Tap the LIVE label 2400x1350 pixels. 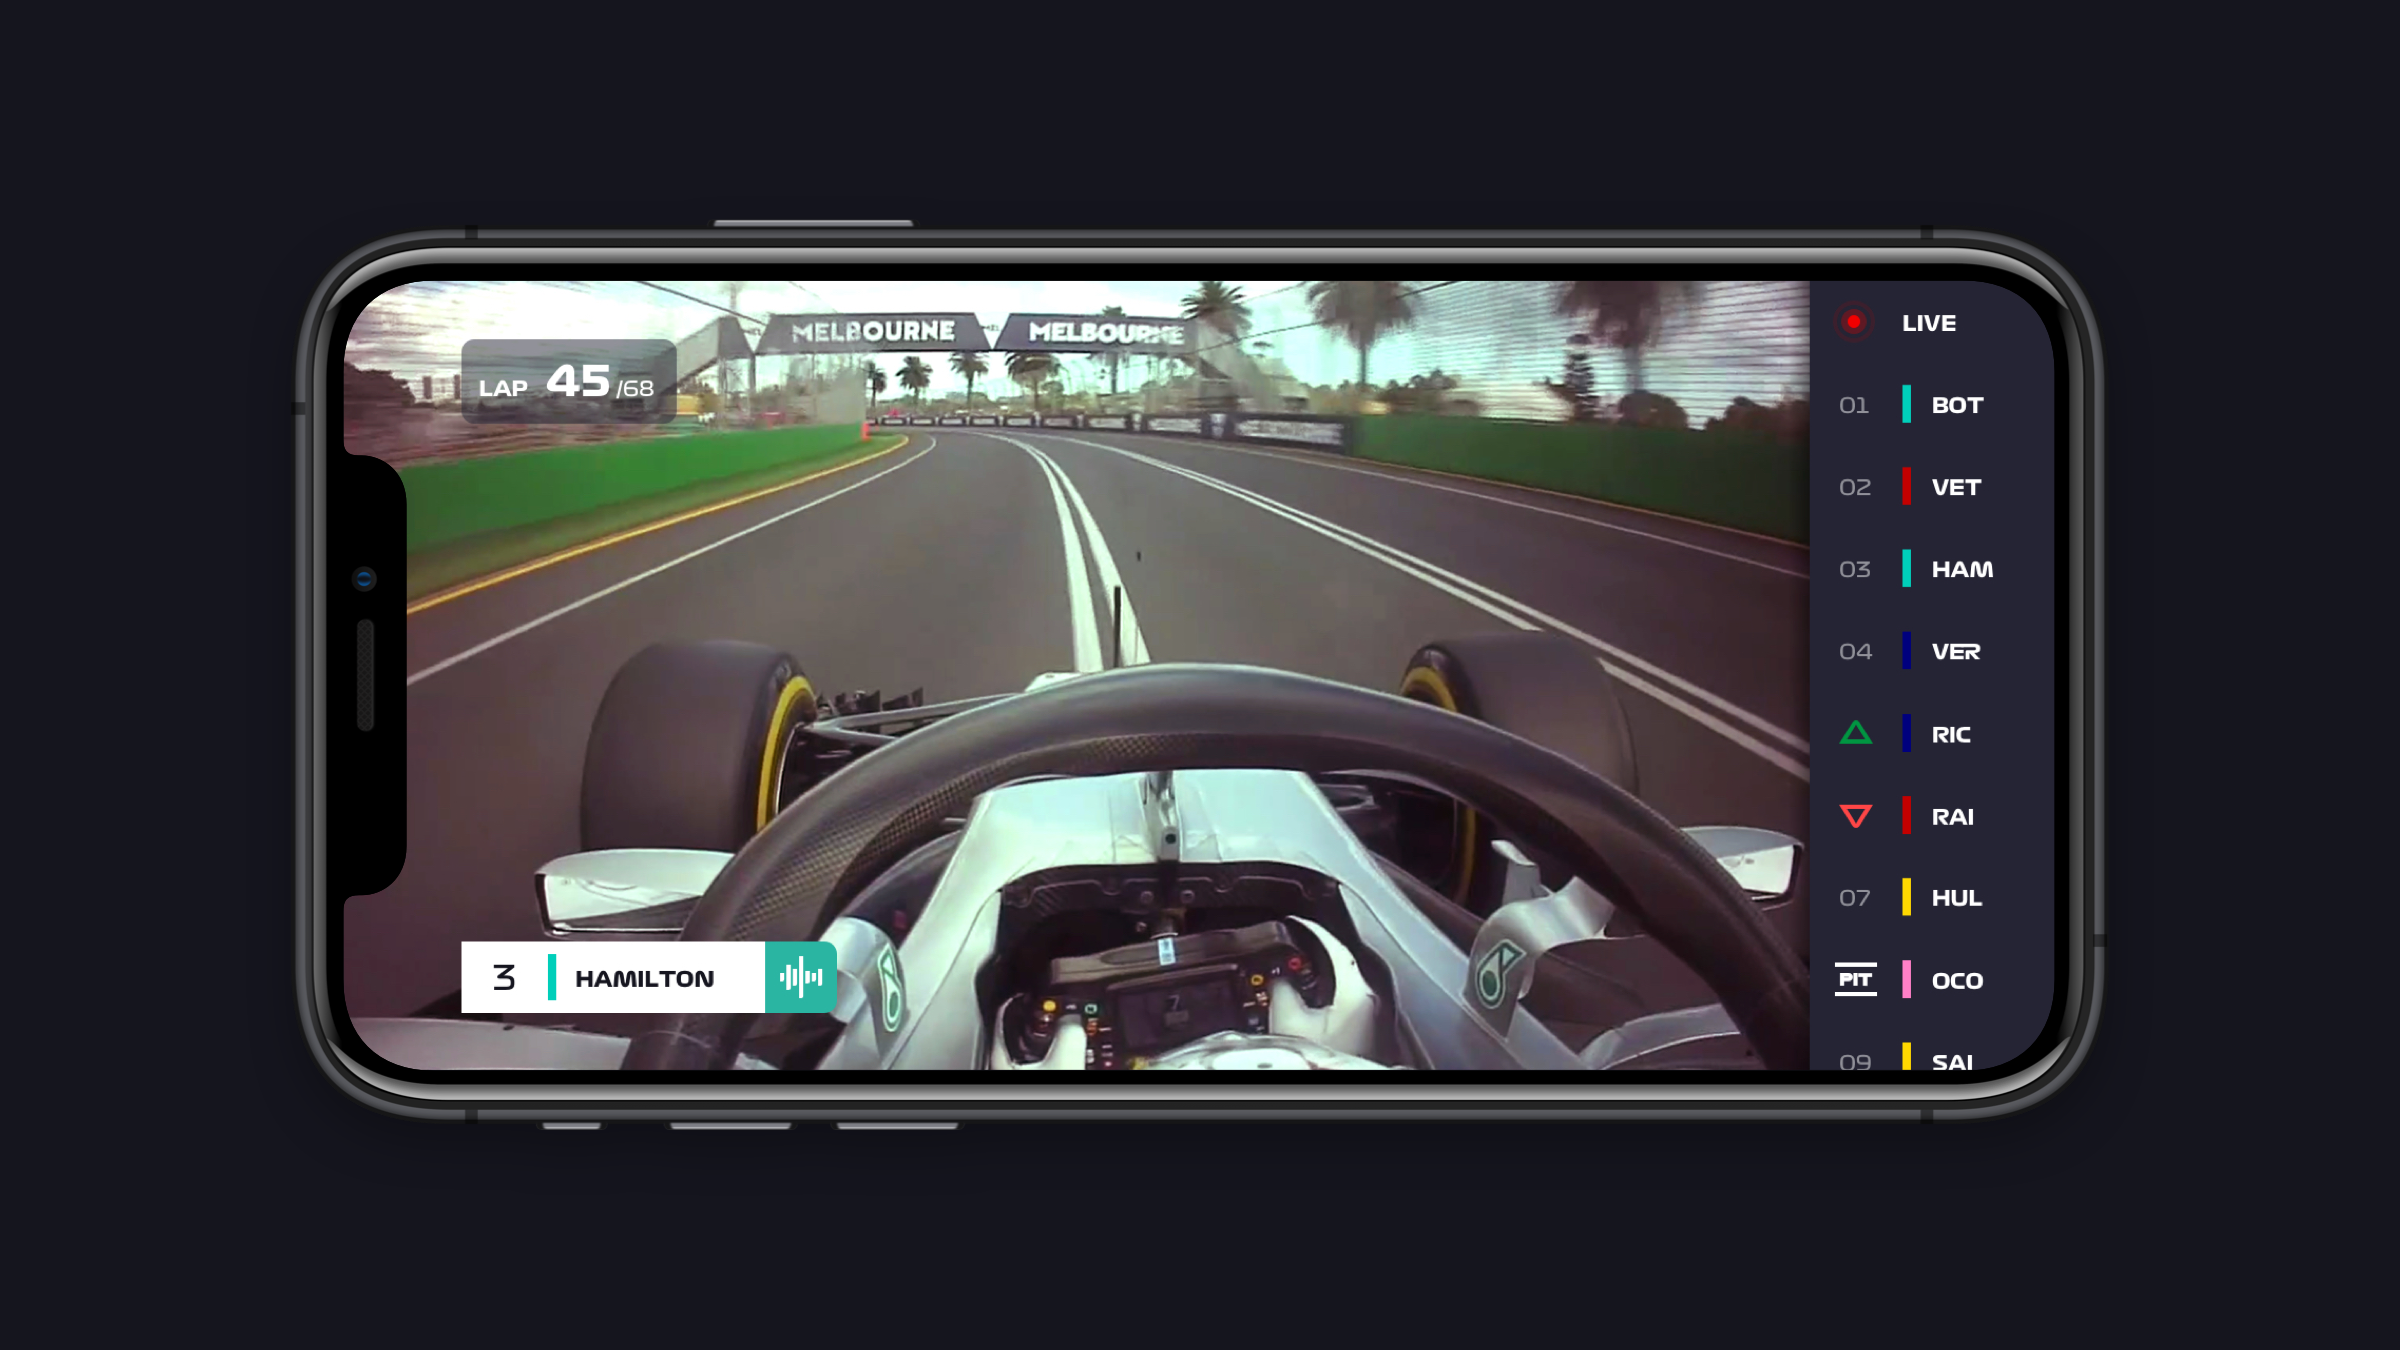pyautogui.click(x=1928, y=323)
